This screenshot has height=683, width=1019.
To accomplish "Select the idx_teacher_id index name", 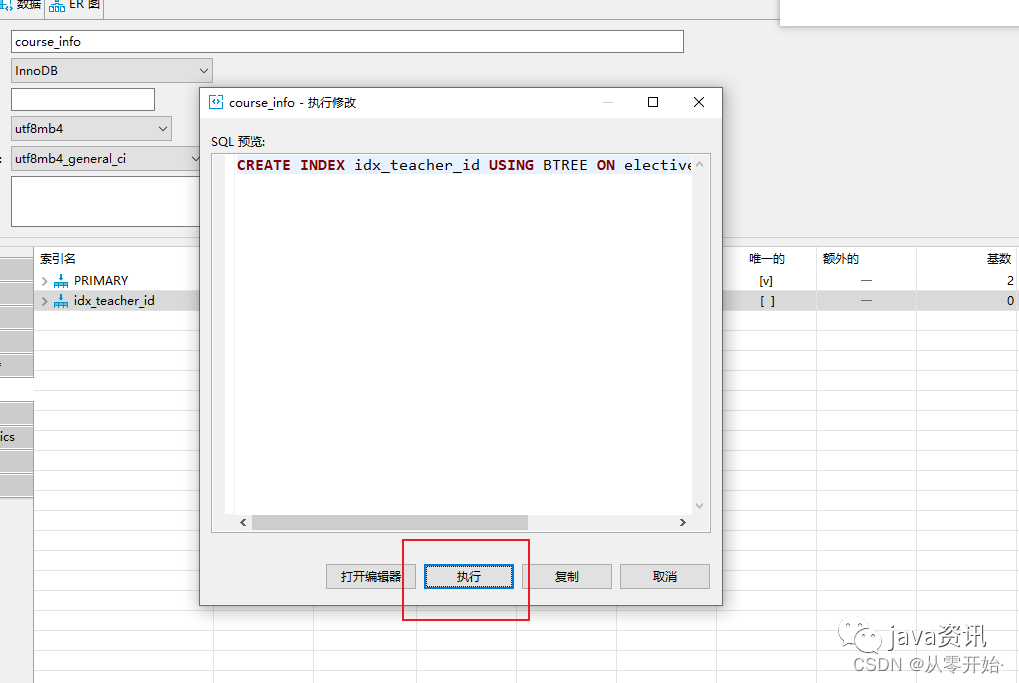I will (114, 301).
